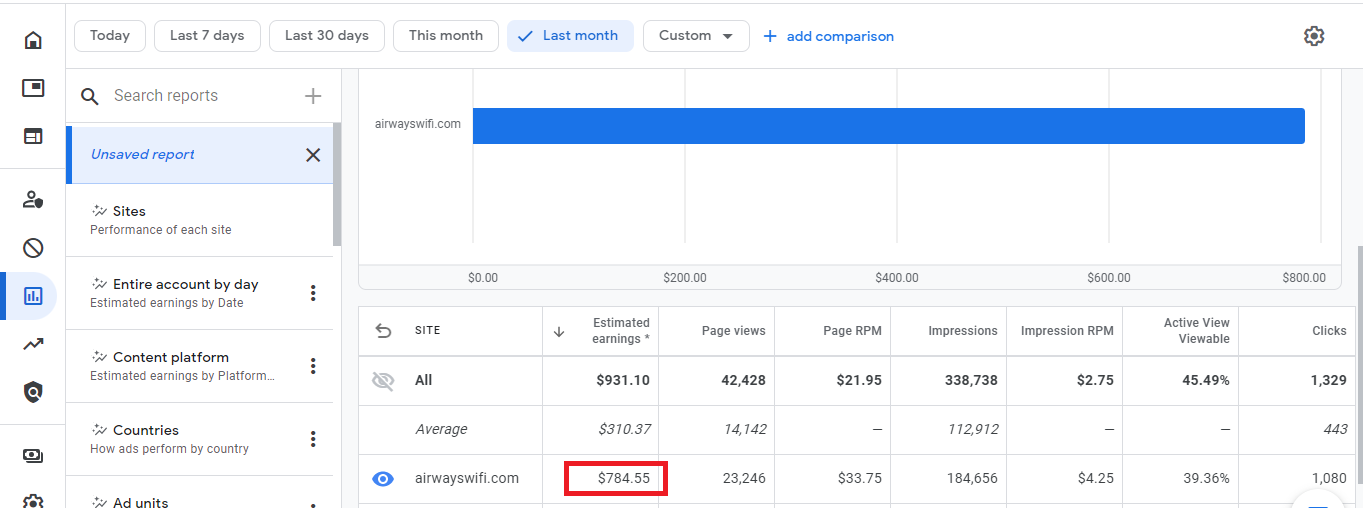The image size is (1363, 508).
Task: Open the Payments sidebar icon
Action: pyautogui.click(x=33, y=455)
